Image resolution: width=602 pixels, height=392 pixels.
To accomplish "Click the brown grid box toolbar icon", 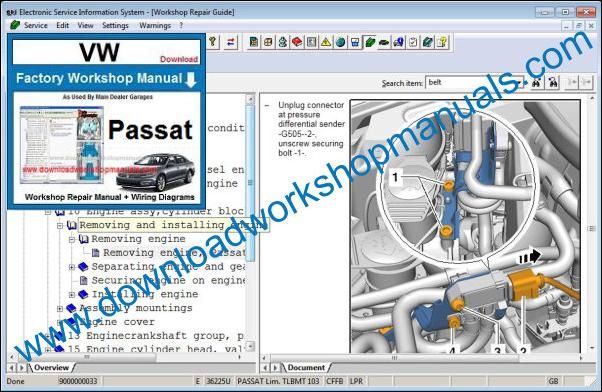I will coord(268,42).
